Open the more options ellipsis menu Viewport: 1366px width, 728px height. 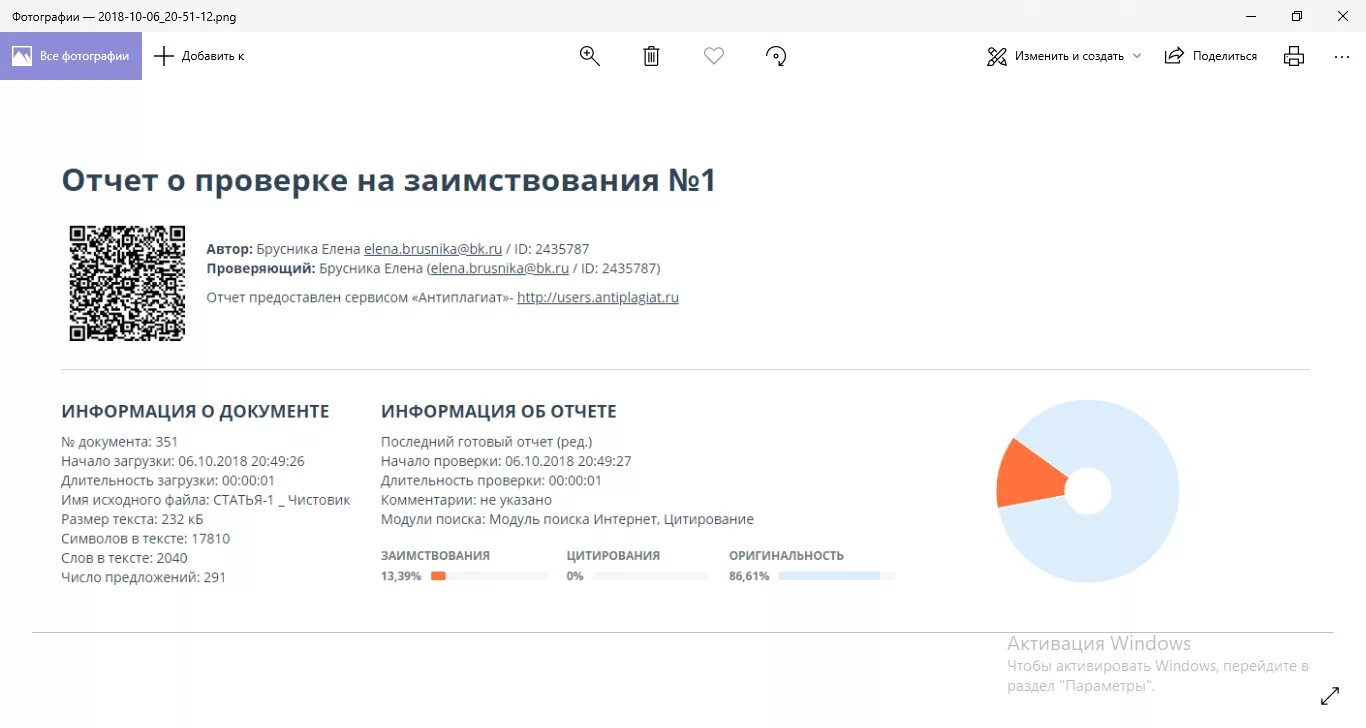tap(1342, 57)
